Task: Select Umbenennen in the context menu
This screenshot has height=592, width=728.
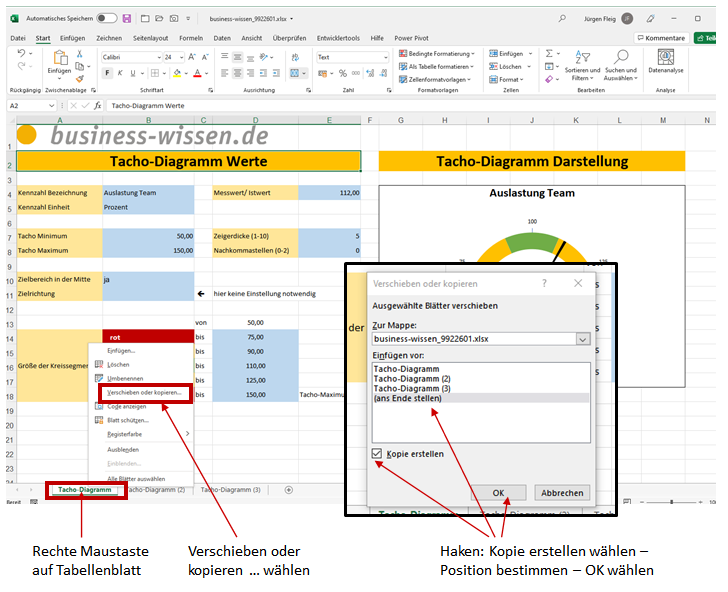Action: (125, 379)
